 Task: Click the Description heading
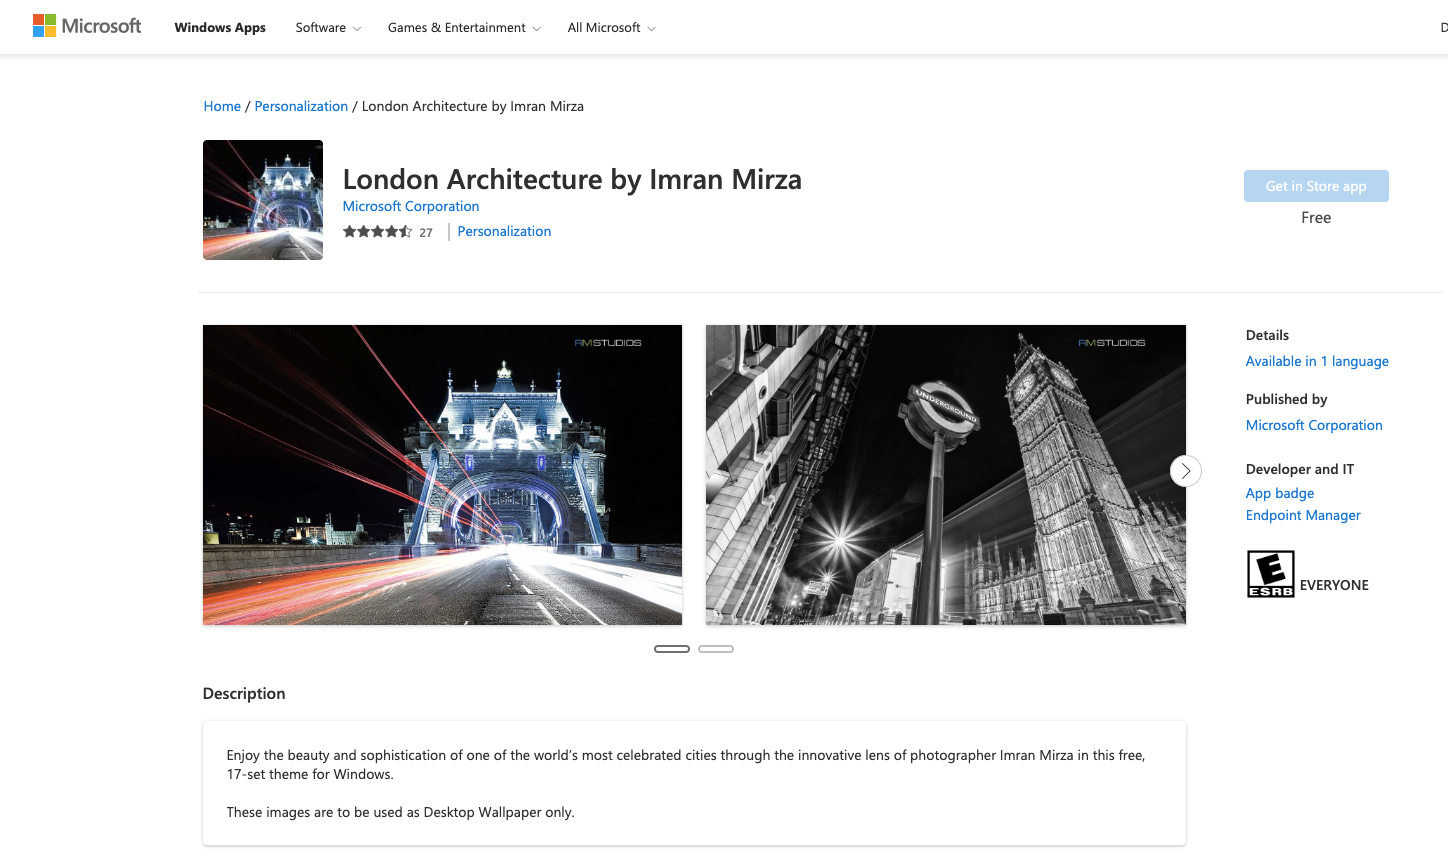(244, 693)
